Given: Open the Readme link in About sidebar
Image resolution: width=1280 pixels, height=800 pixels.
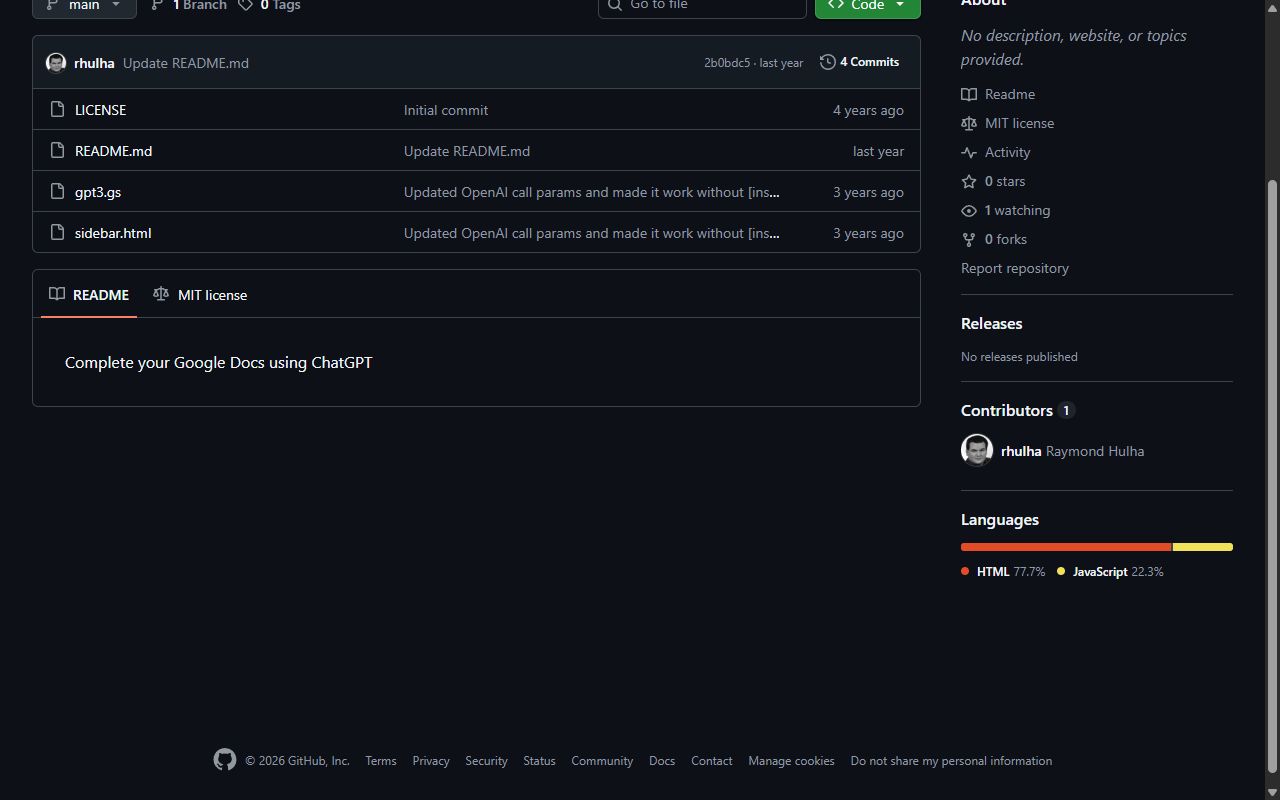Looking at the screenshot, I should point(1010,94).
